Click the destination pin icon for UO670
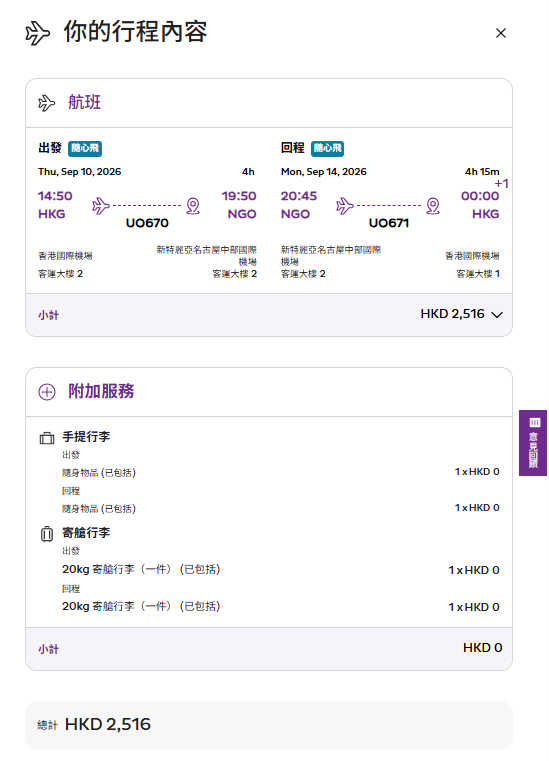This screenshot has width=549, height=761. coord(193,206)
